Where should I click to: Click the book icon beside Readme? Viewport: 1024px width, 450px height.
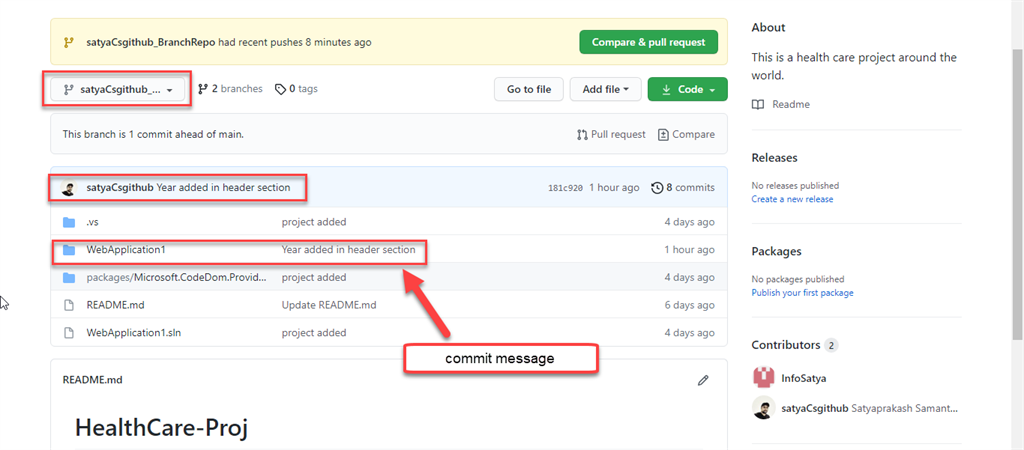pos(758,104)
